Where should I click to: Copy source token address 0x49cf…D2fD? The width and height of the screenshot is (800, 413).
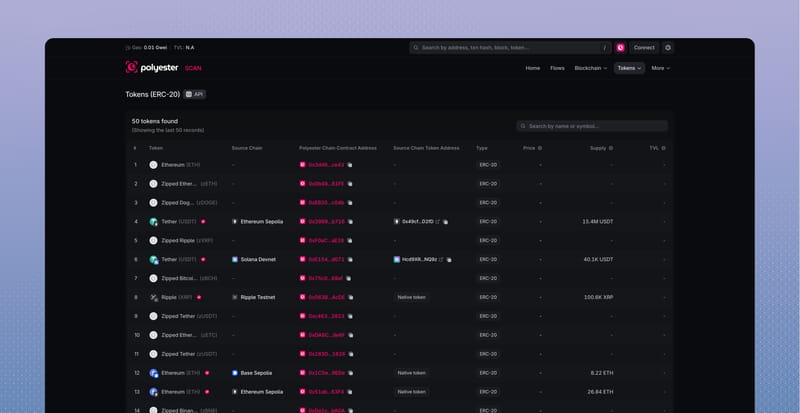[445, 222]
